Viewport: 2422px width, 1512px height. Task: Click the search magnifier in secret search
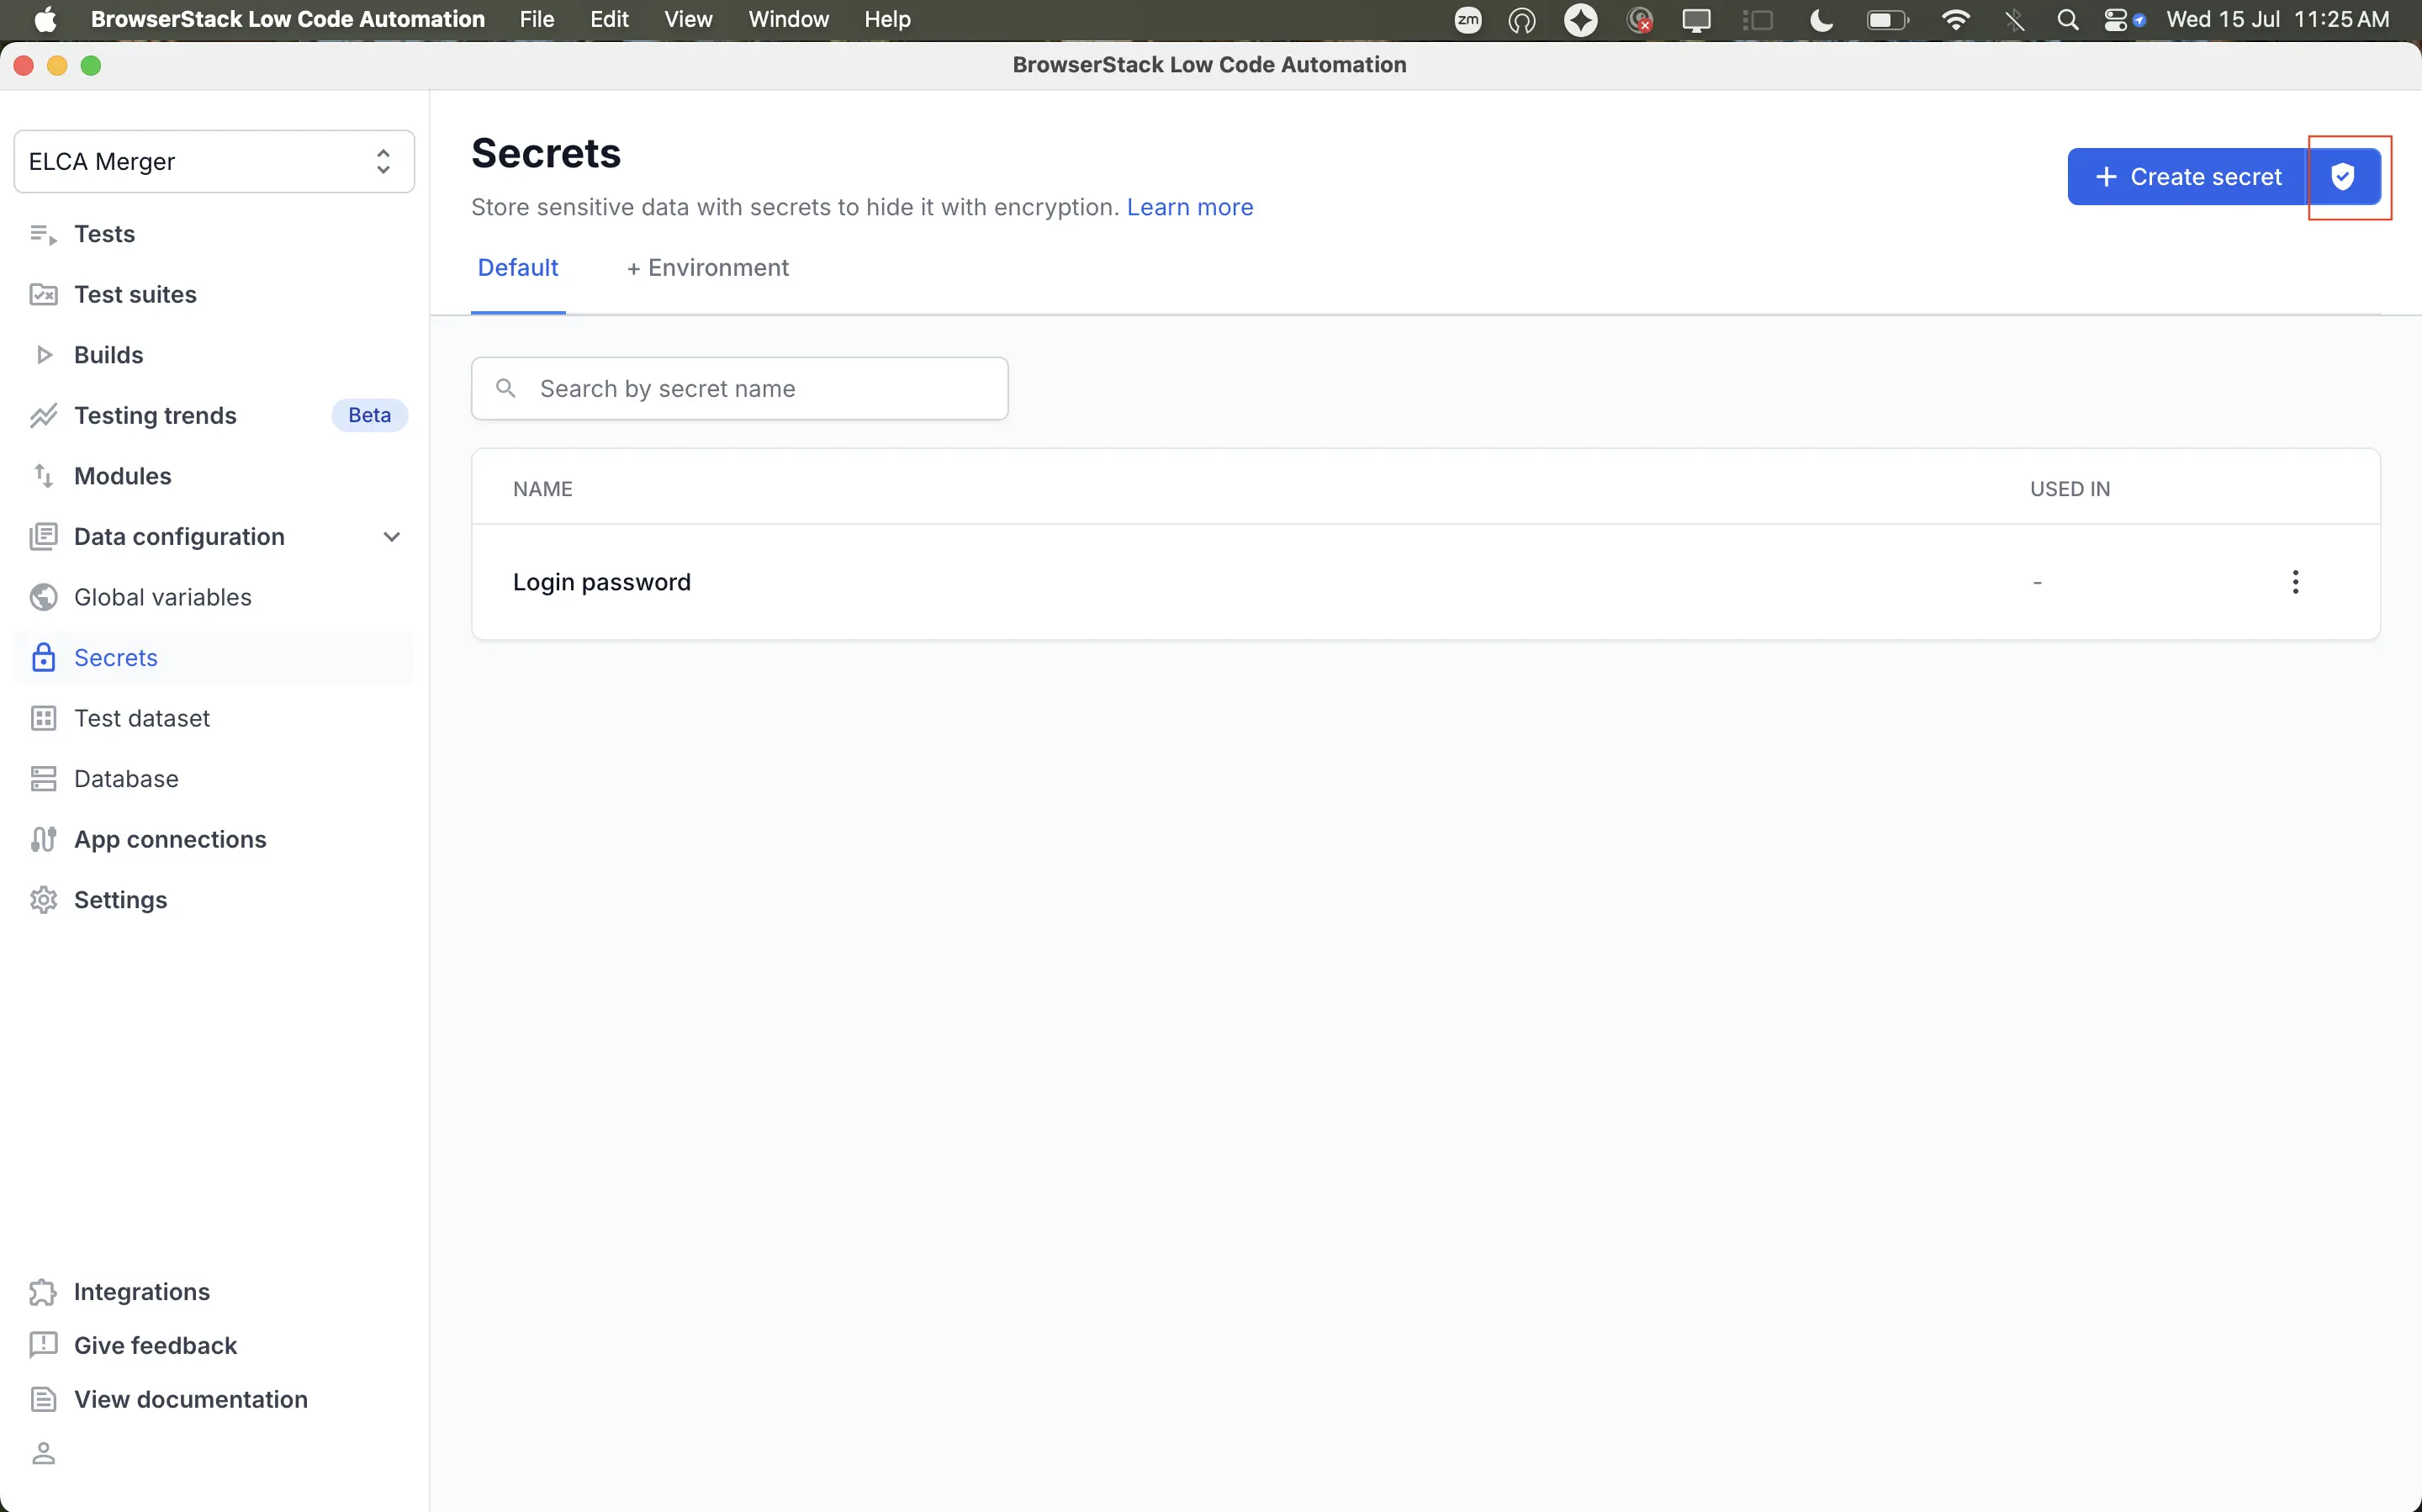coord(506,388)
